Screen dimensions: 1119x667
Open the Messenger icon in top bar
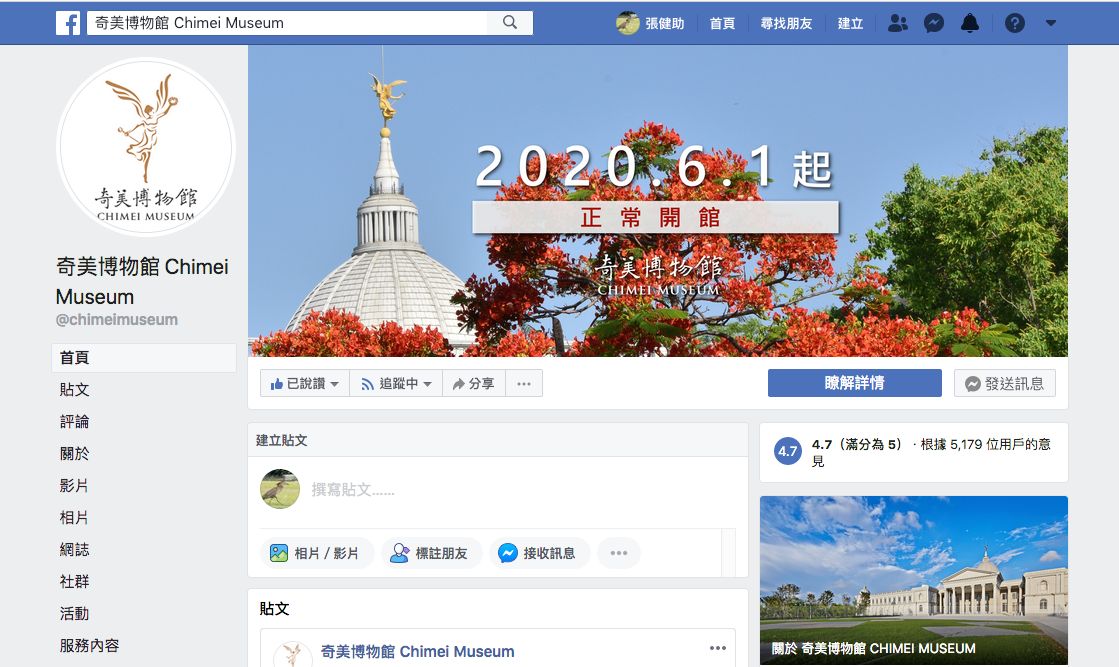click(x=933, y=24)
